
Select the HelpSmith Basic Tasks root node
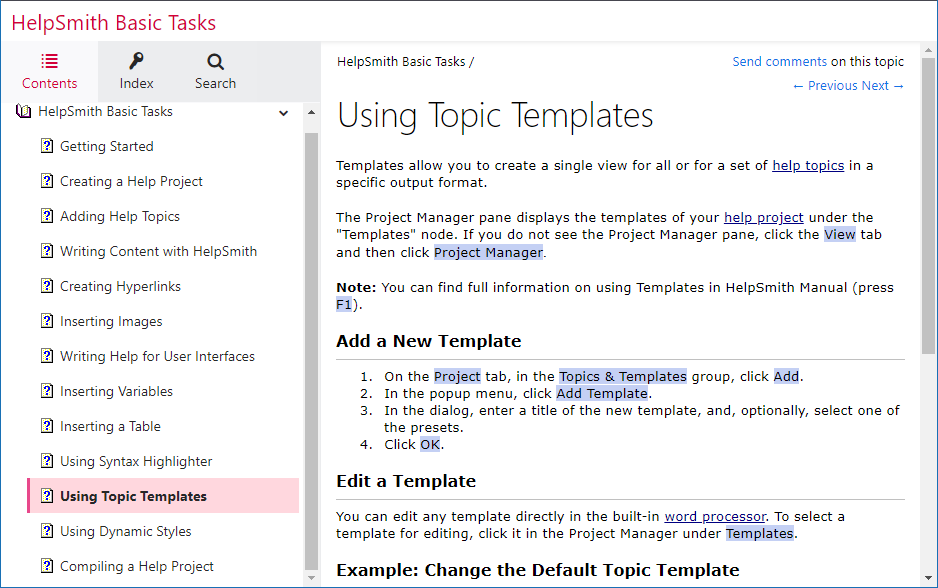pyautogui.click(x=105, y=111)
